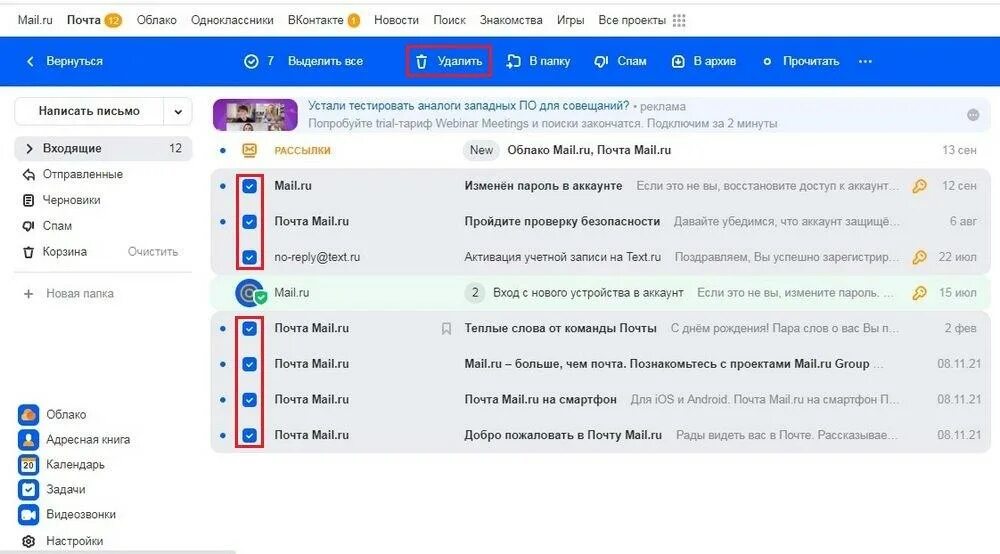Uncheck the Пройдите проверку безопасности email
Viewport: 1000px width, 554px height.
tap(249, 222)
